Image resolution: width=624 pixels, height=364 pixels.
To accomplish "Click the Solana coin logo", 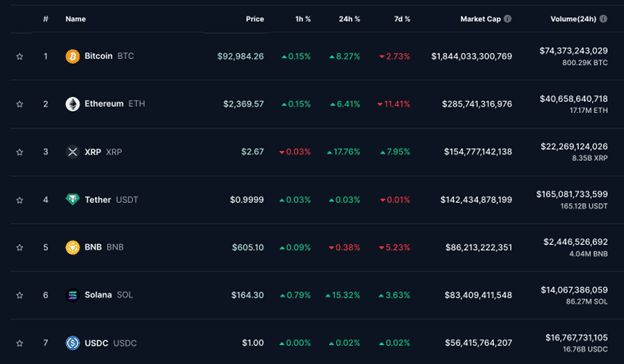I will tap(72, 295).
